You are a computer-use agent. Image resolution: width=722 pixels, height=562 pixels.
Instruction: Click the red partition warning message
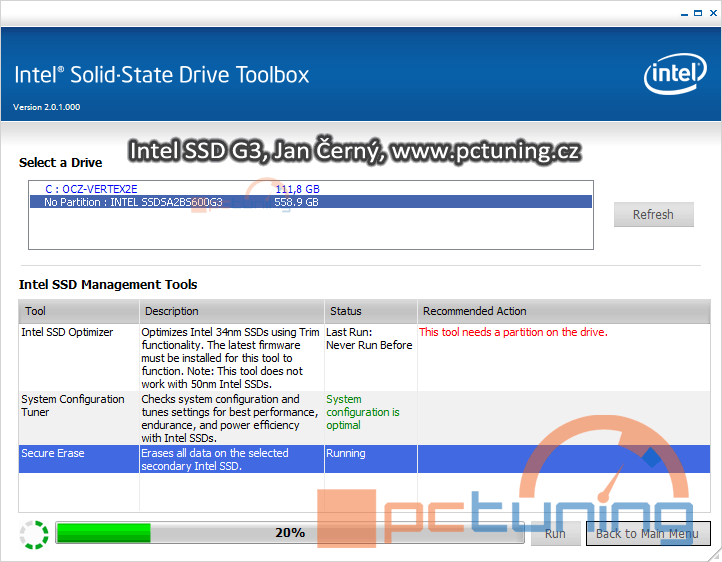pos(513,332)
